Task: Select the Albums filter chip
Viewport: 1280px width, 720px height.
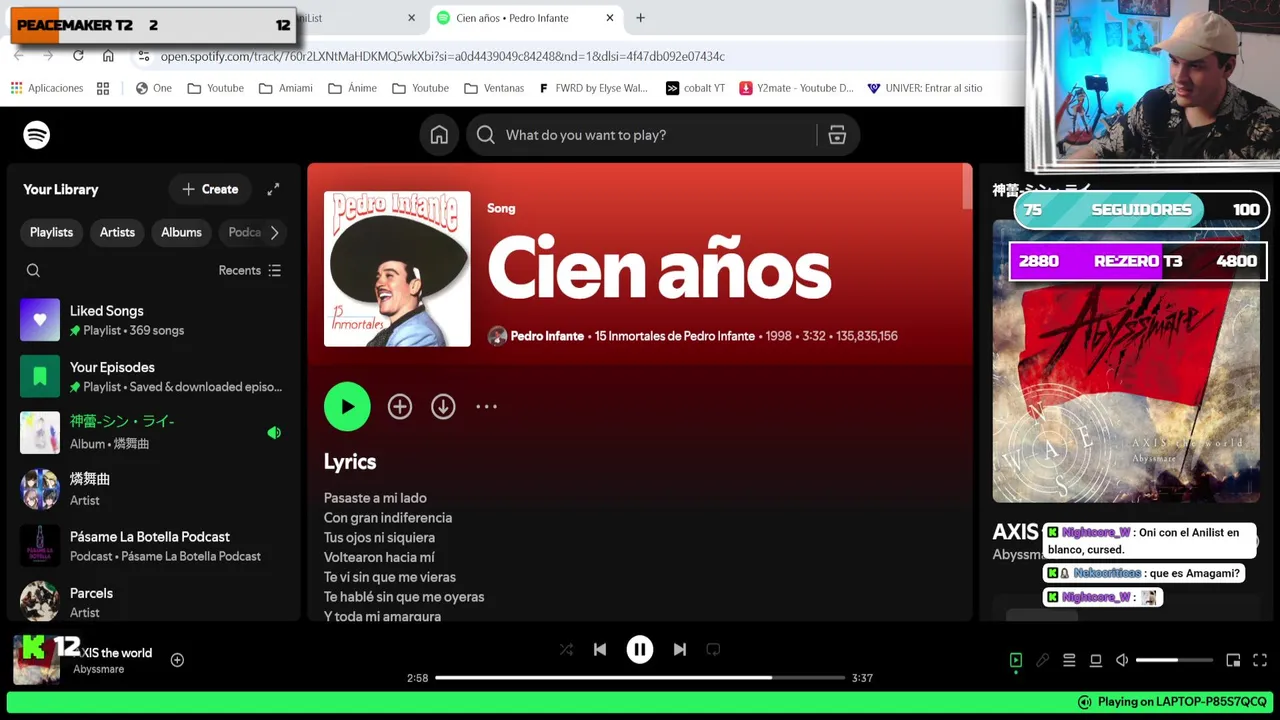Action: click(181, 232)
